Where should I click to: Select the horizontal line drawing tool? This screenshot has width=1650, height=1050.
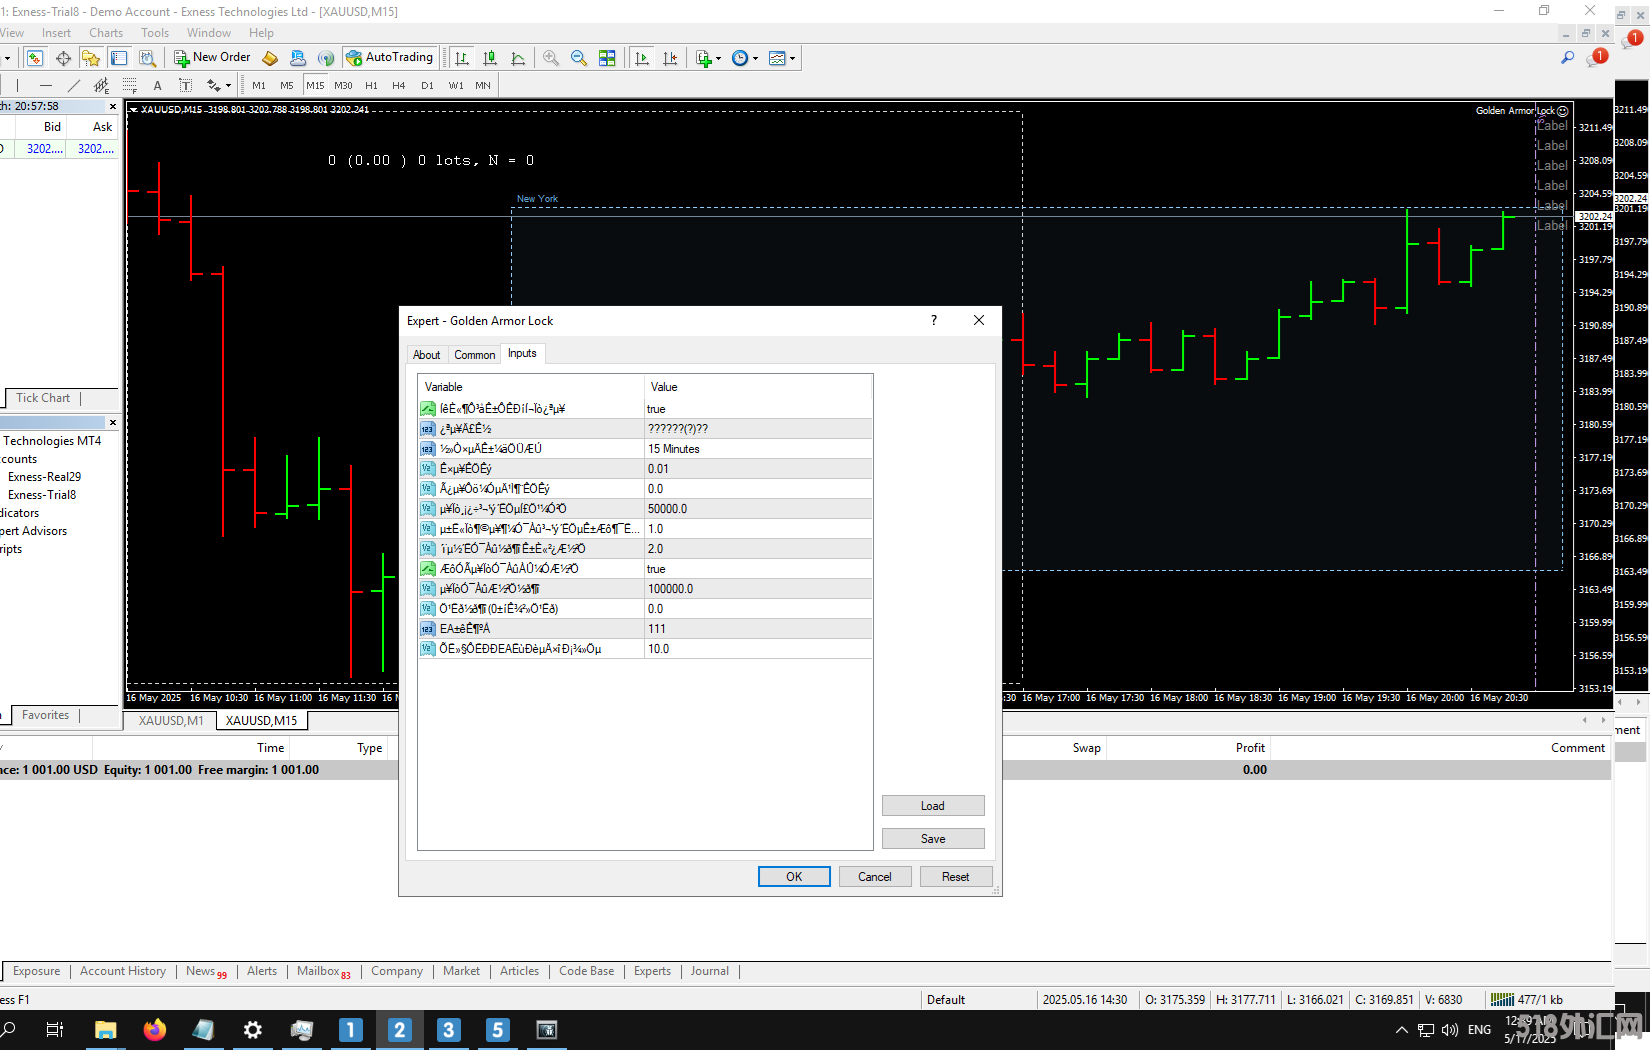click(x=45, y=85)
